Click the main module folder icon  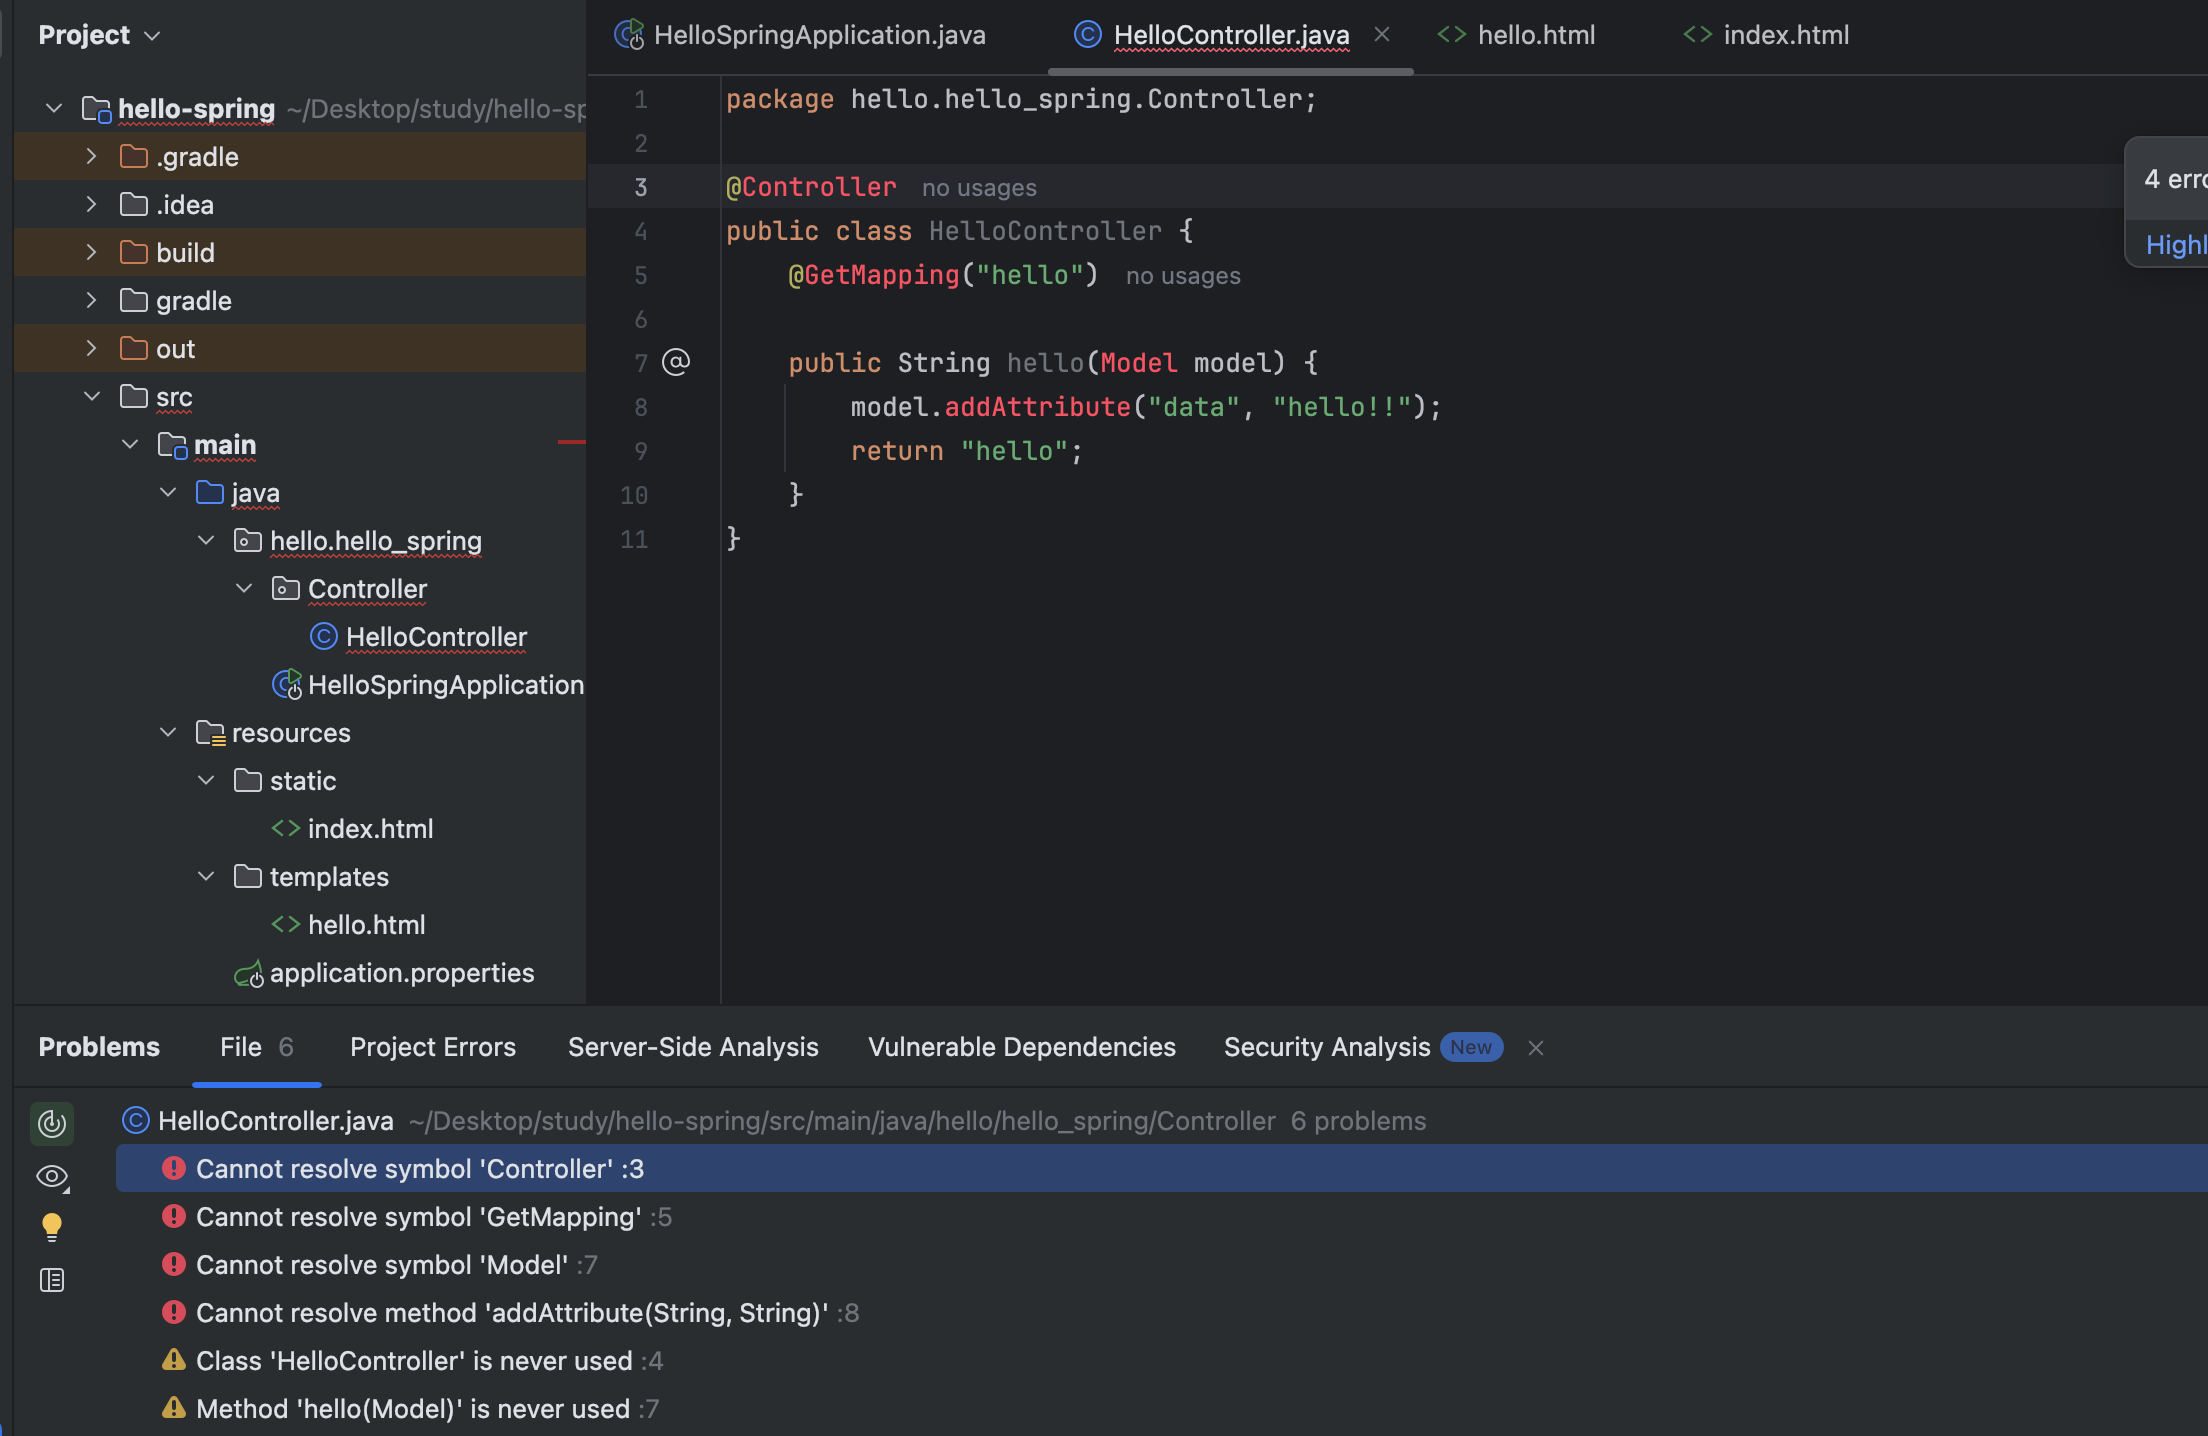tap(172, 445)
